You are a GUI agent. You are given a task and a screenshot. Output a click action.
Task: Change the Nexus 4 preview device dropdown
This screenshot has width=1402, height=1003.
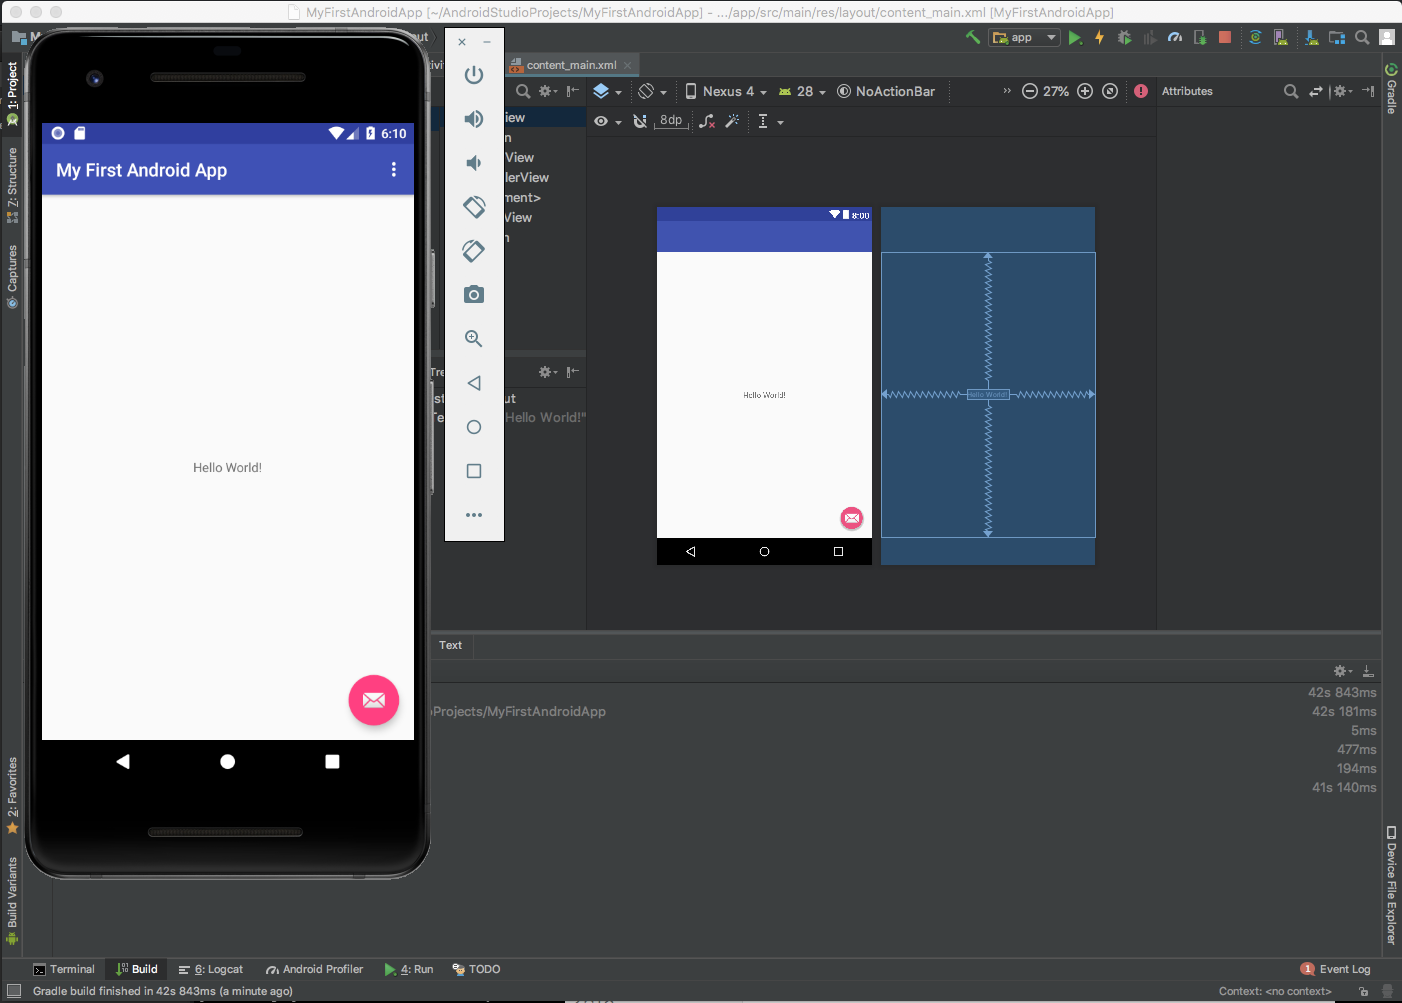point(726,91)
